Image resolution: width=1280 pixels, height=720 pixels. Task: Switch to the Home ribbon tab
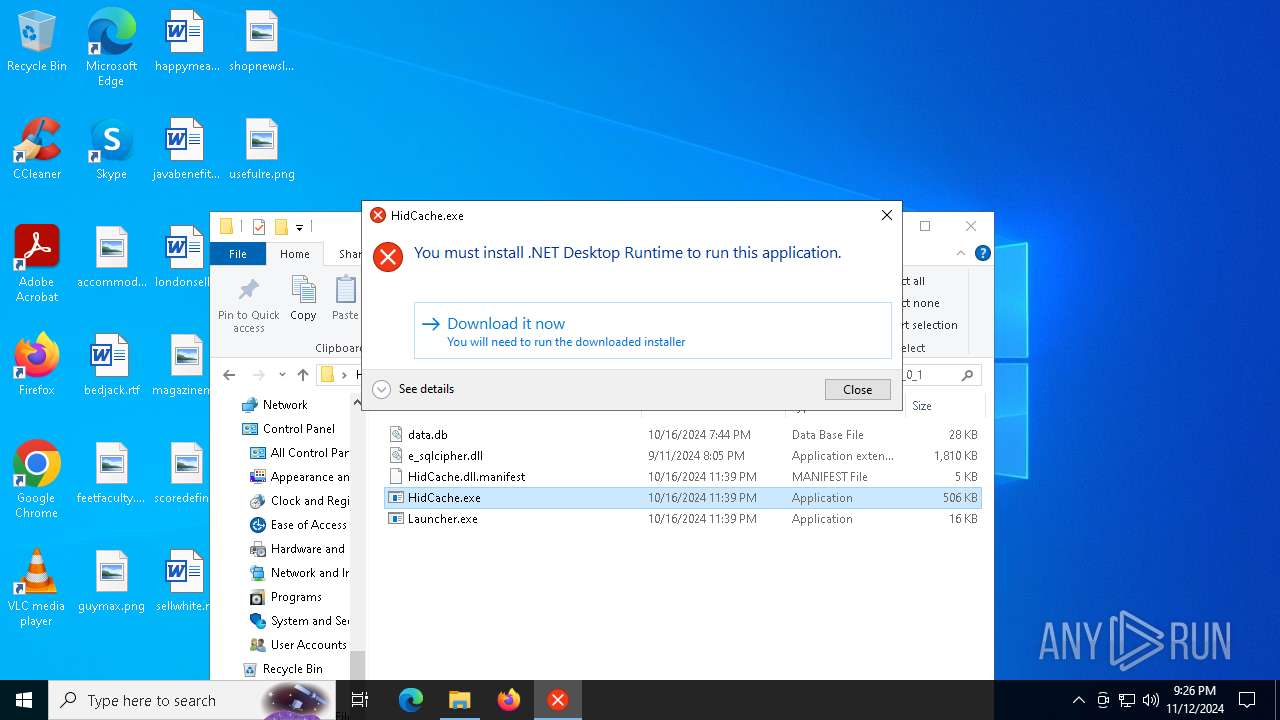pyautogui.click(x=294, y=254)
